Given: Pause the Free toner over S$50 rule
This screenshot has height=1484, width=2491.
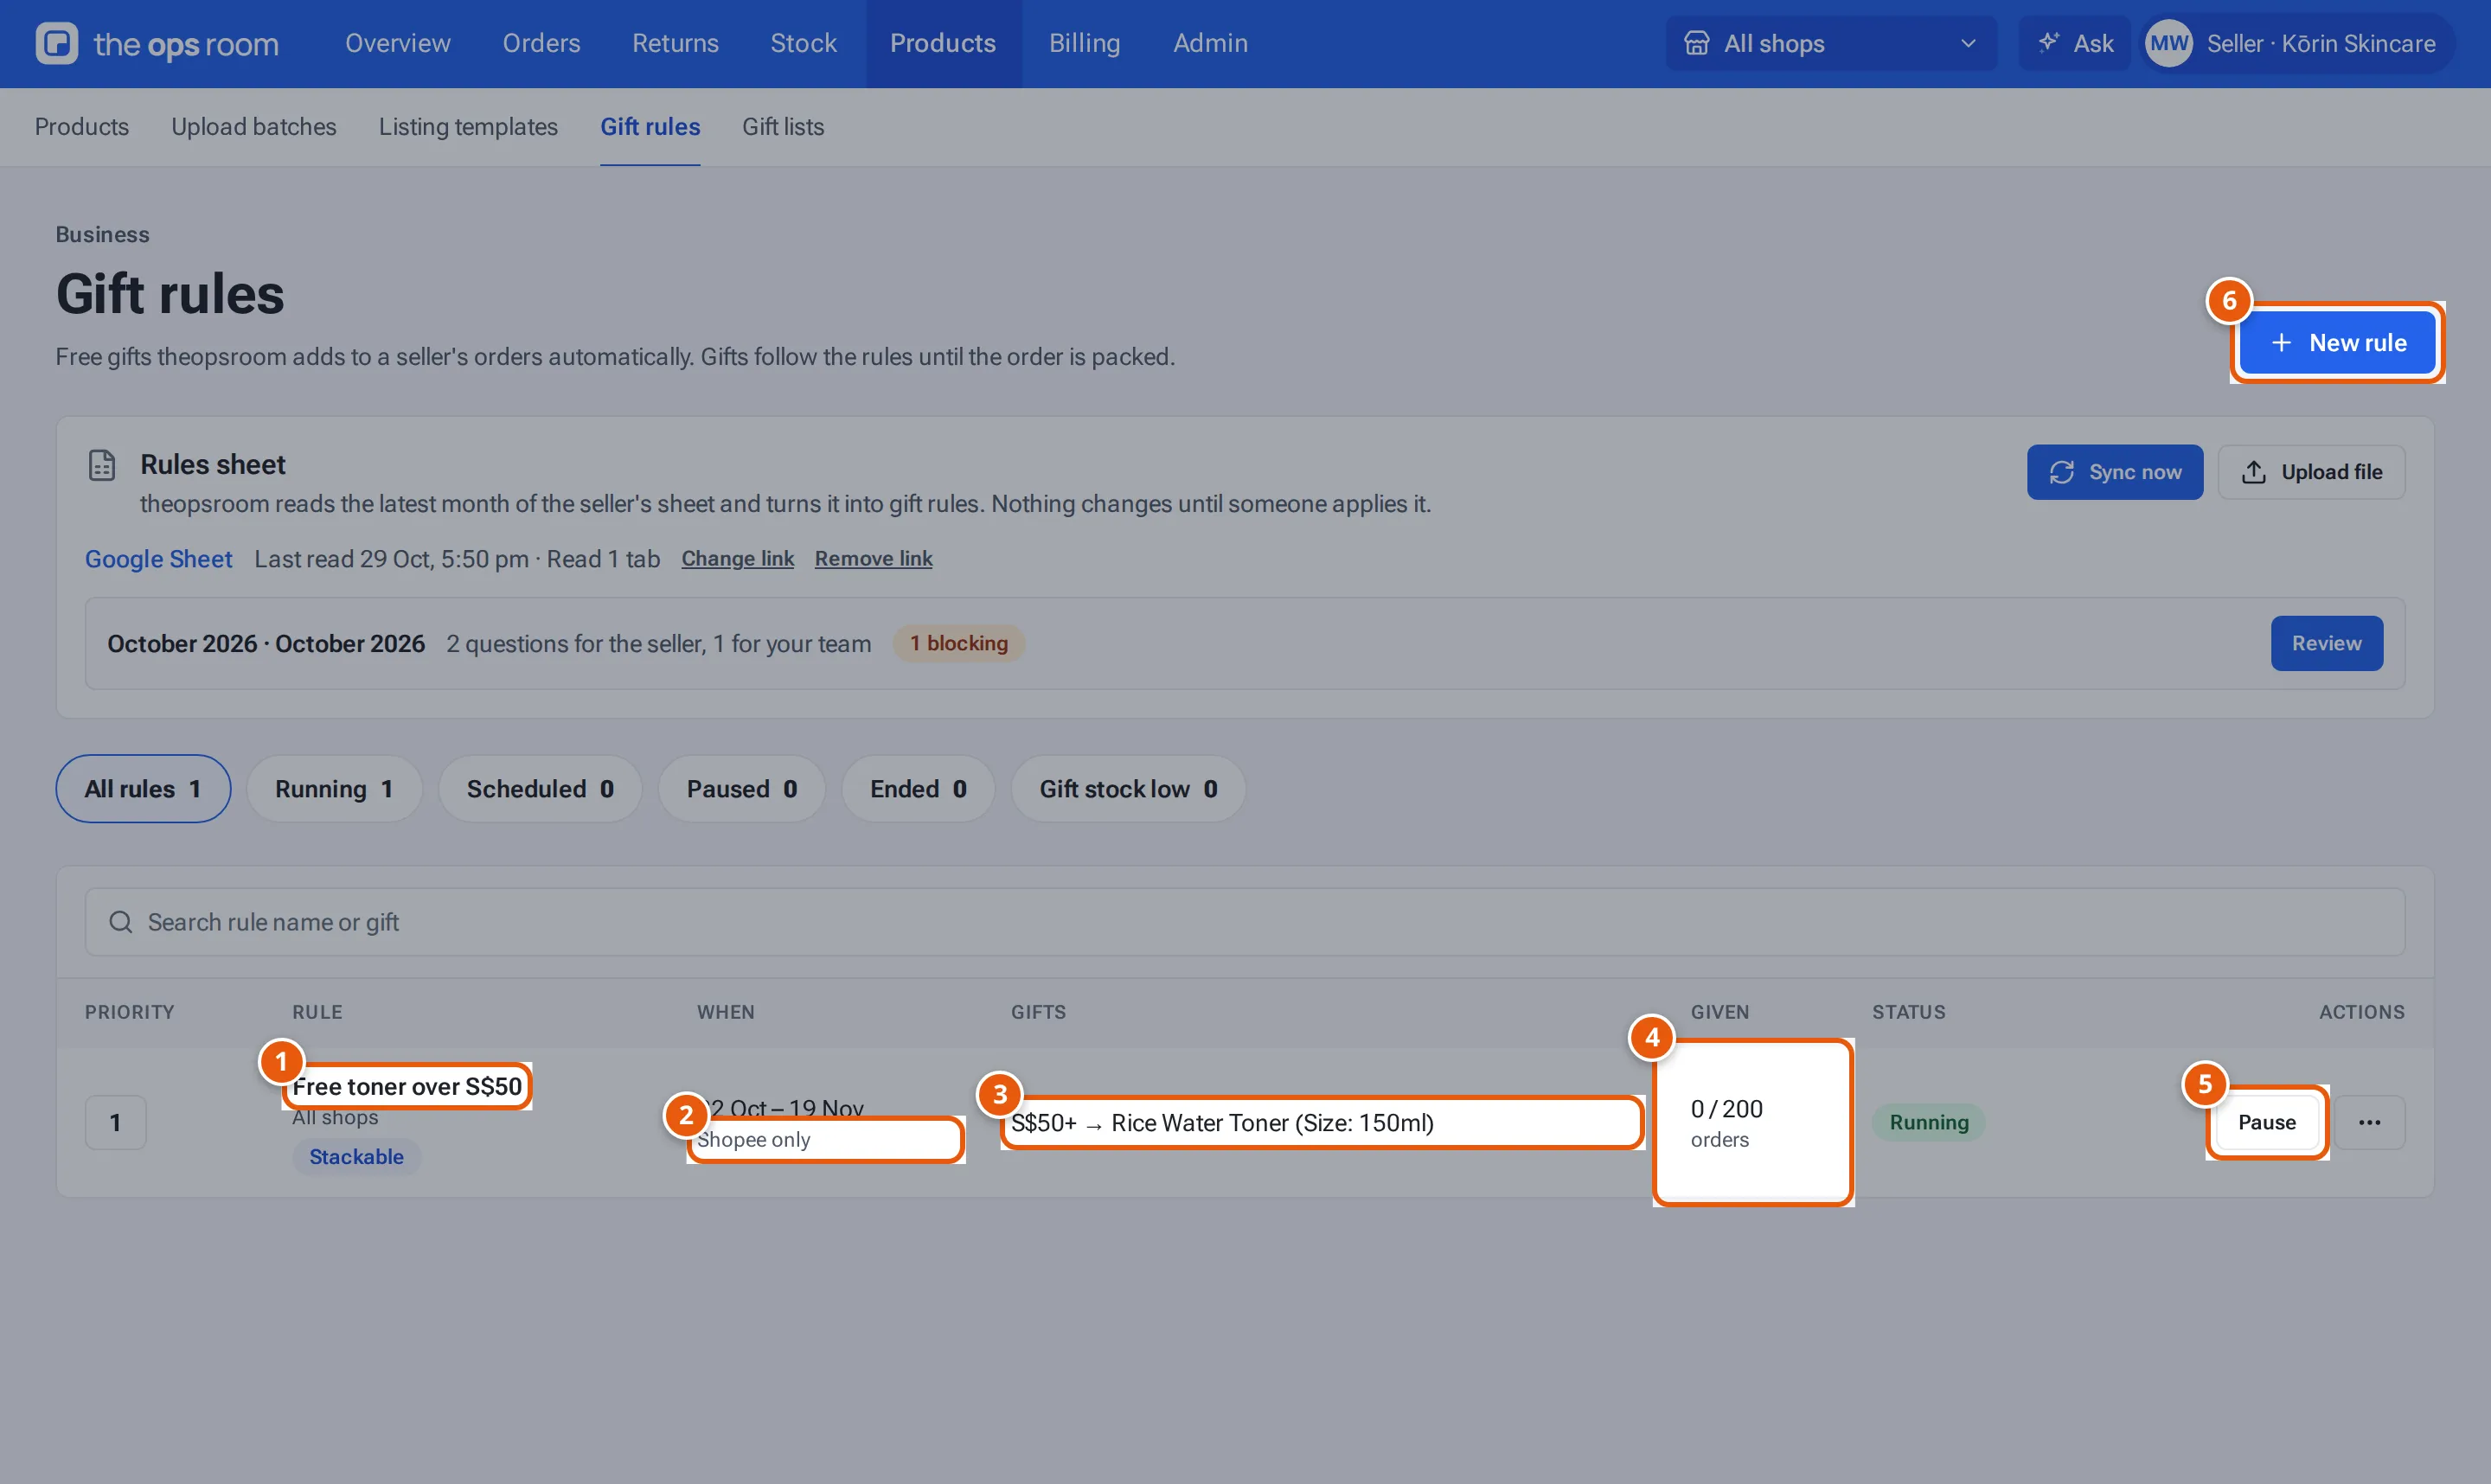Looking at the screenshot, I should pyautogui.click(x=2266, y=1122).
